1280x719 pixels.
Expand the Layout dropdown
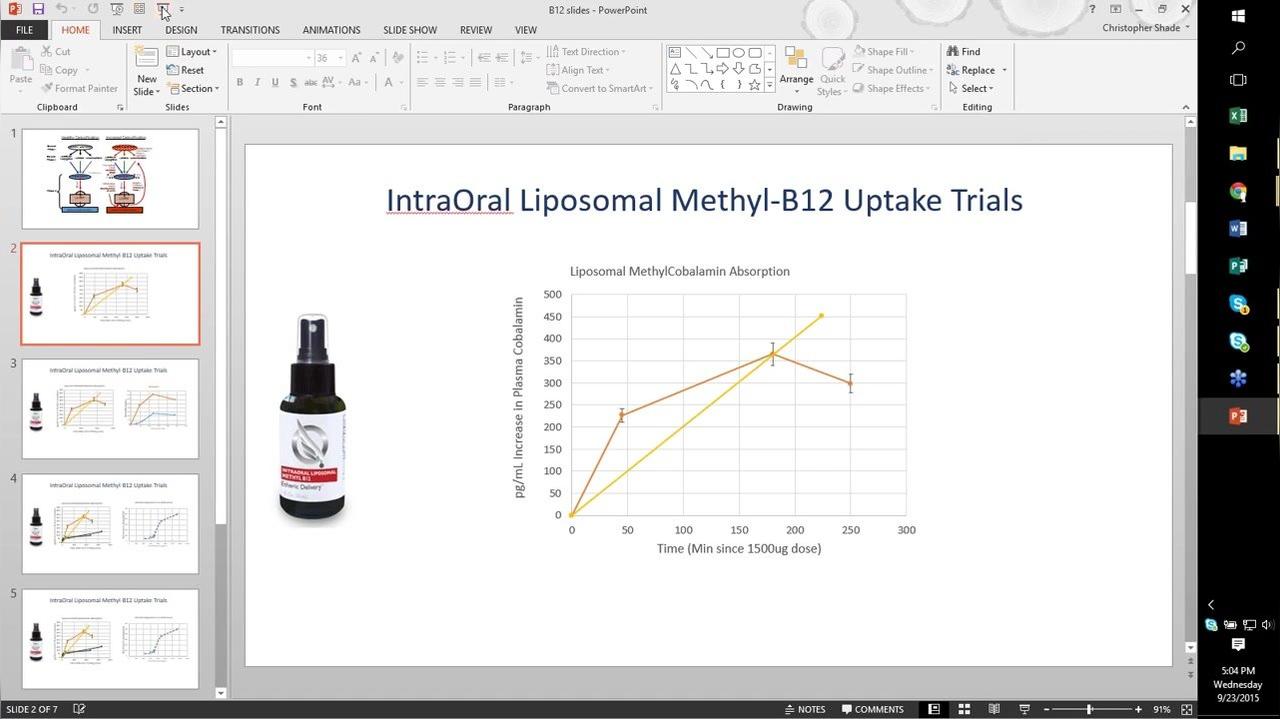[191, 52]
